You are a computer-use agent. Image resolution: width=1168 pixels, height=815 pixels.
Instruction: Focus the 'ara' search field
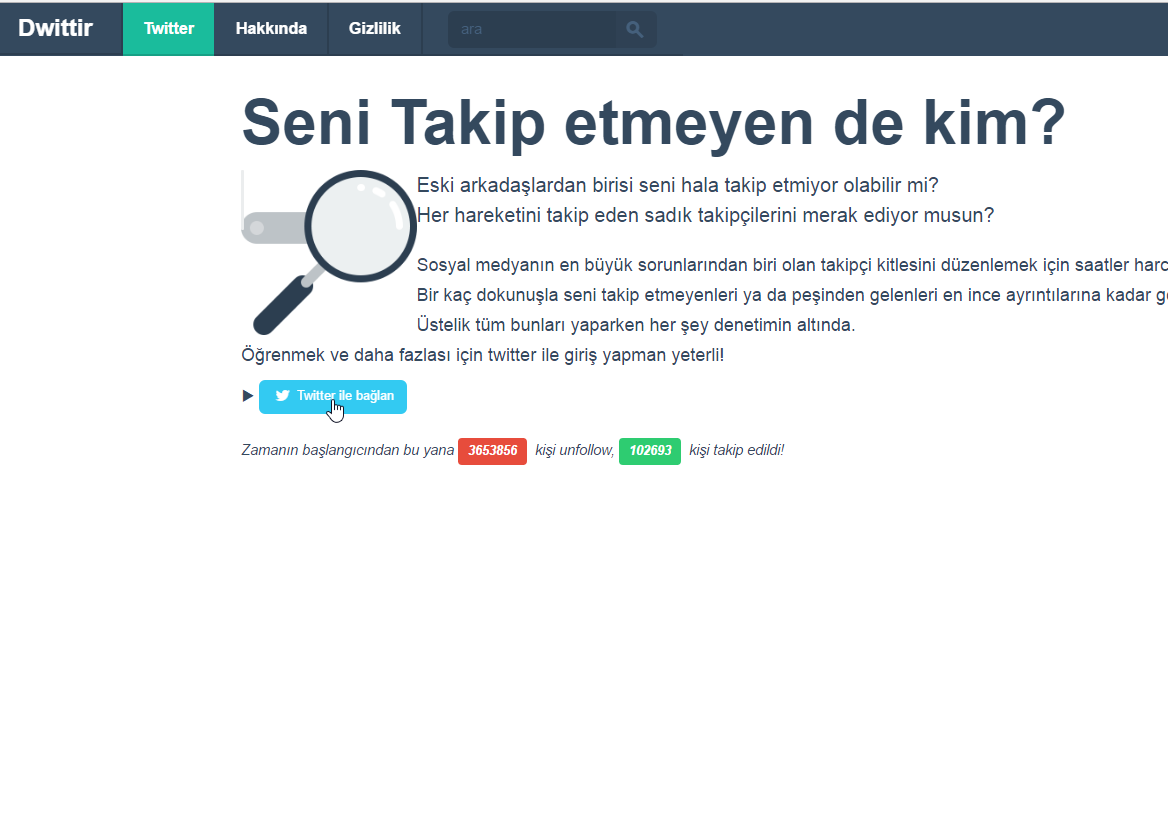tap(532, 29)
